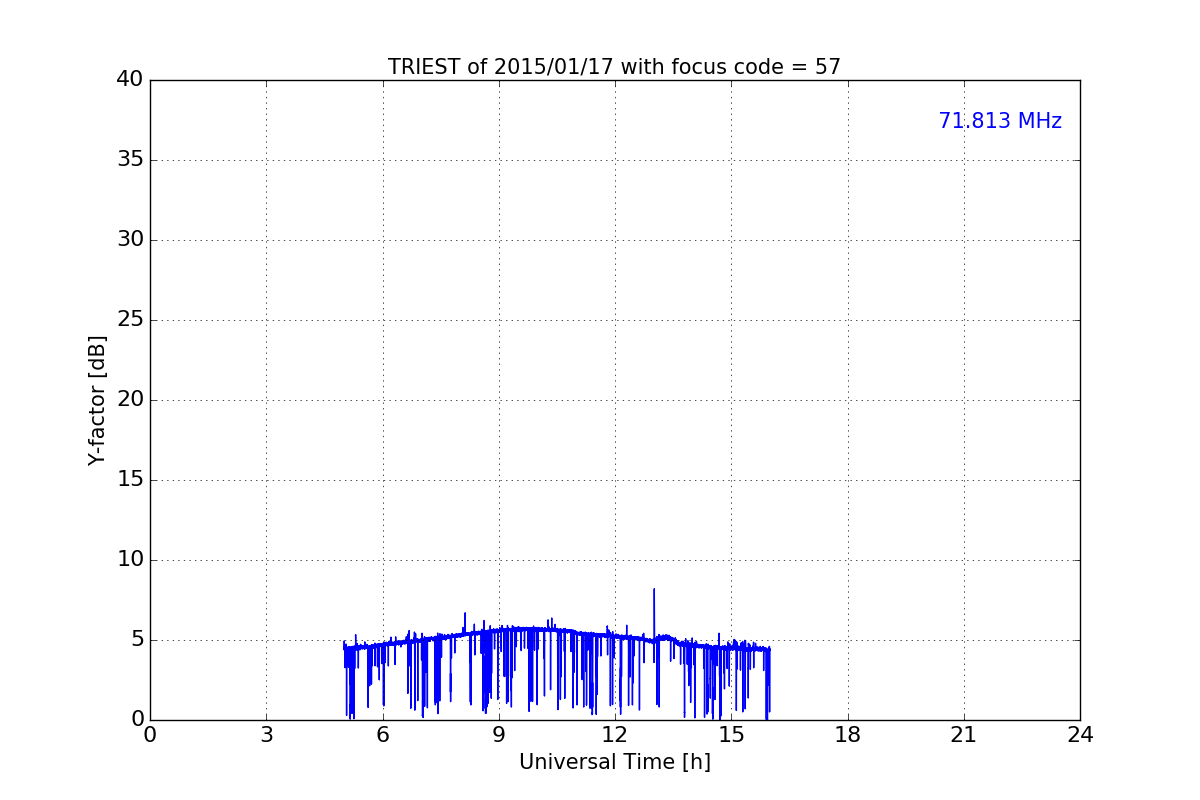Click the "71.813 MHz" frequency label
Screen dimensions: 1200x800
coord(1000,121)
